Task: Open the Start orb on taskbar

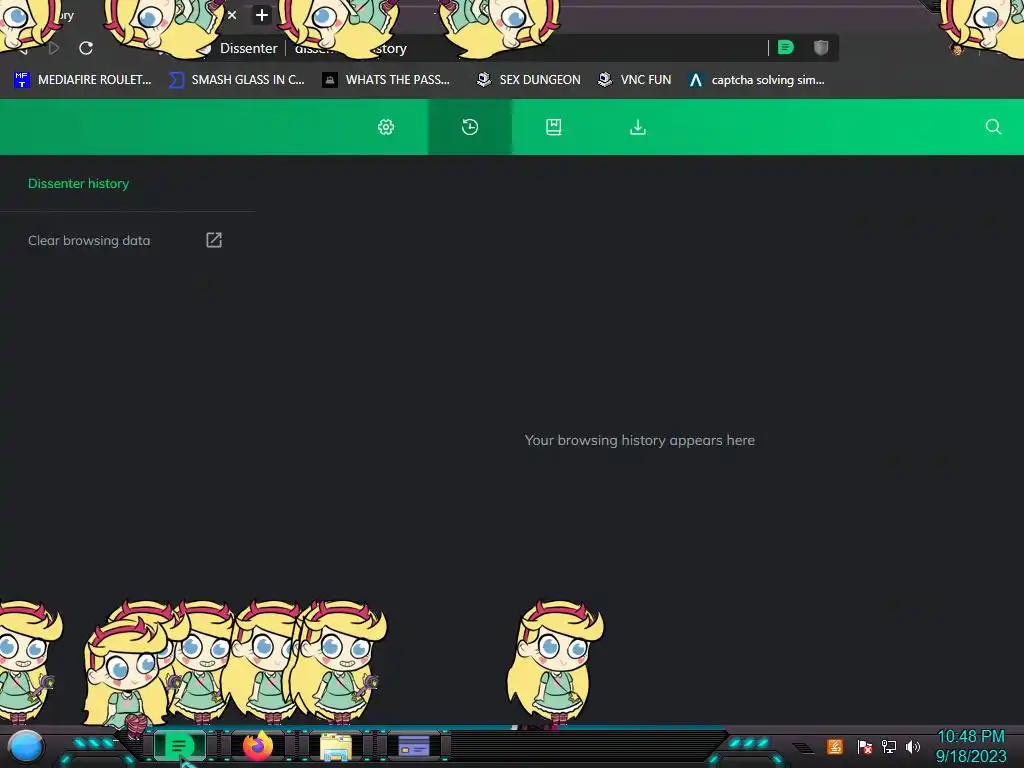Action: click(26, 746)
